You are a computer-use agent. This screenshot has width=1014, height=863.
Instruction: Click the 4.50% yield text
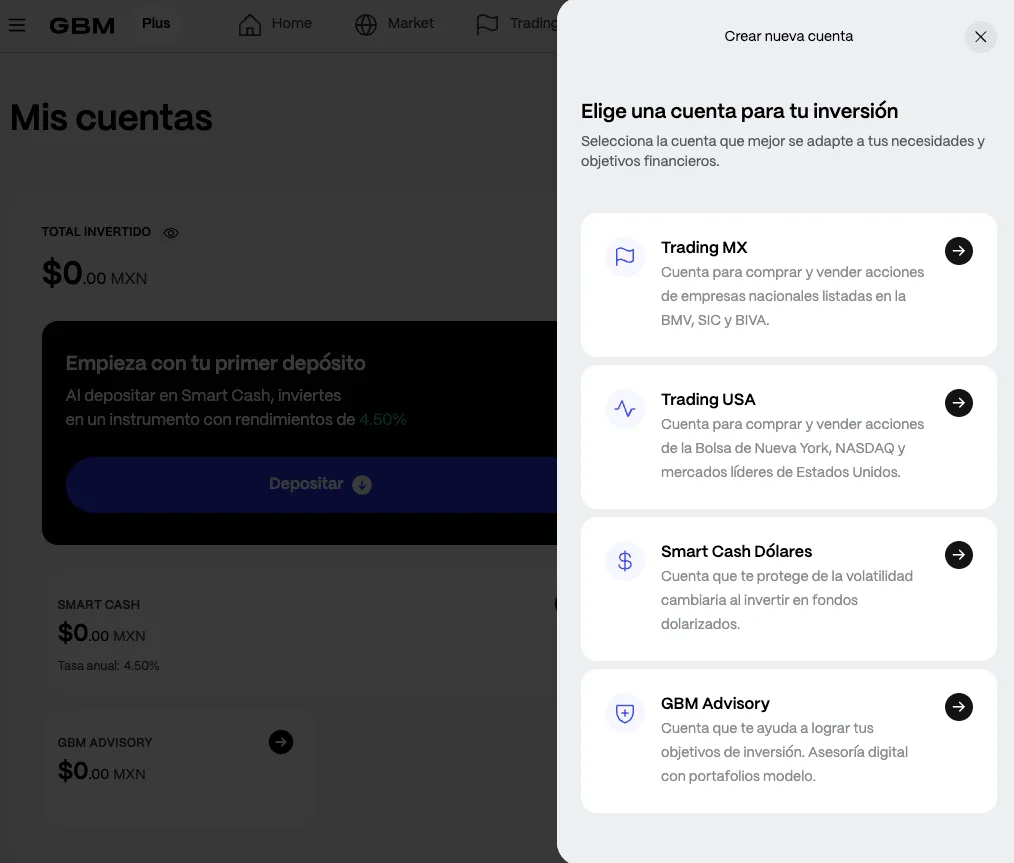[383, 420]
